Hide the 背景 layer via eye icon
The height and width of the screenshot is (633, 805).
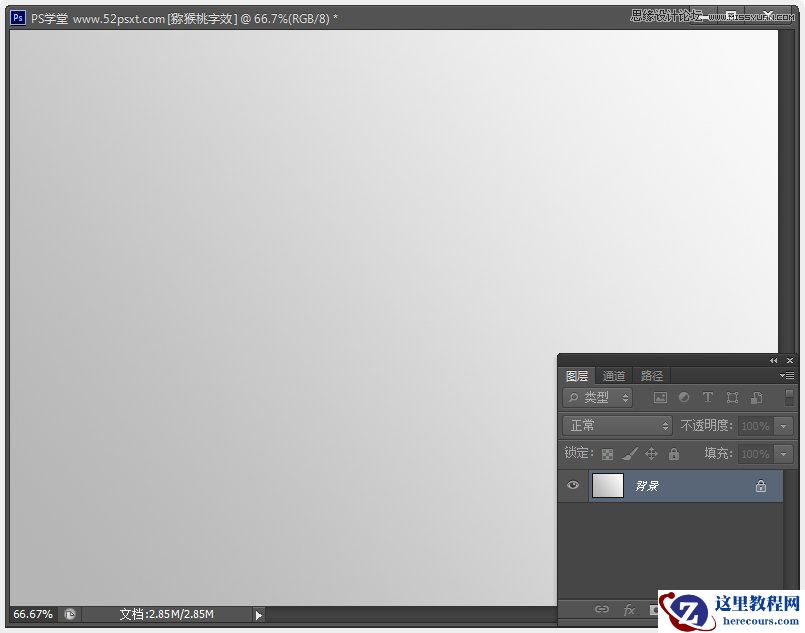click(x=573, y=485)
